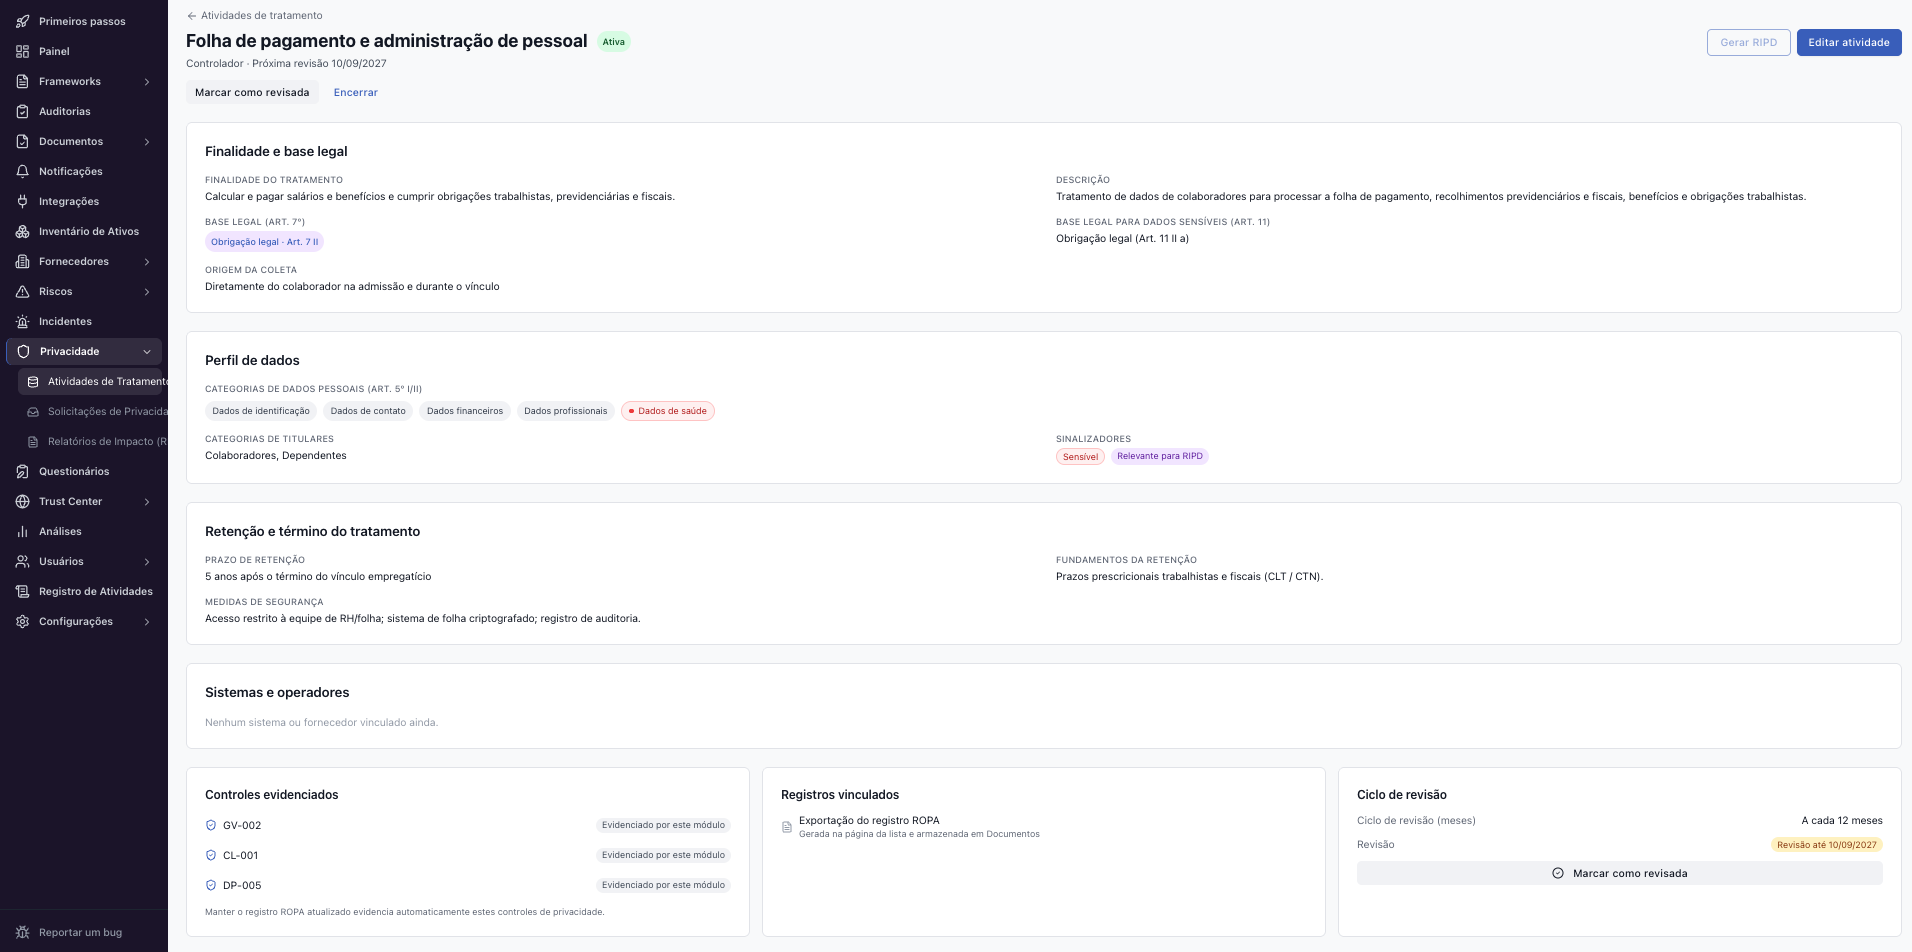Click the Primeiros passos rocket icon
Screen dimensions: 1912x952
(x=23, y=21)
